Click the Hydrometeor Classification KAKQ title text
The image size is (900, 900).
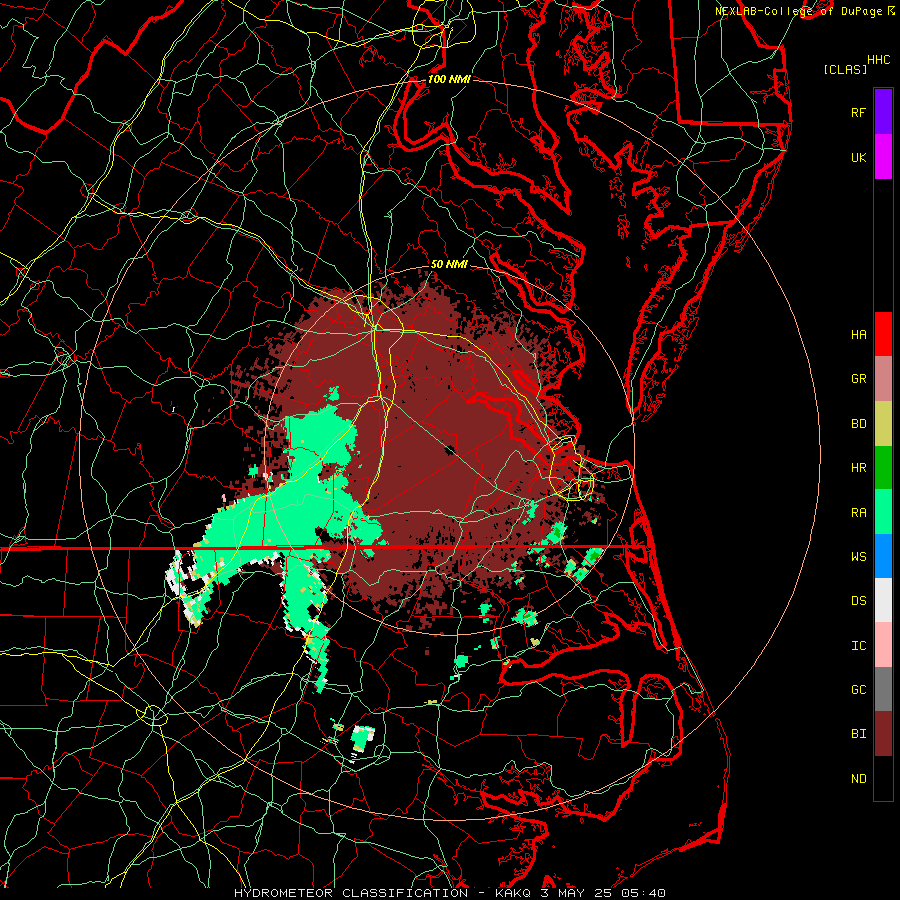point(450,893)
